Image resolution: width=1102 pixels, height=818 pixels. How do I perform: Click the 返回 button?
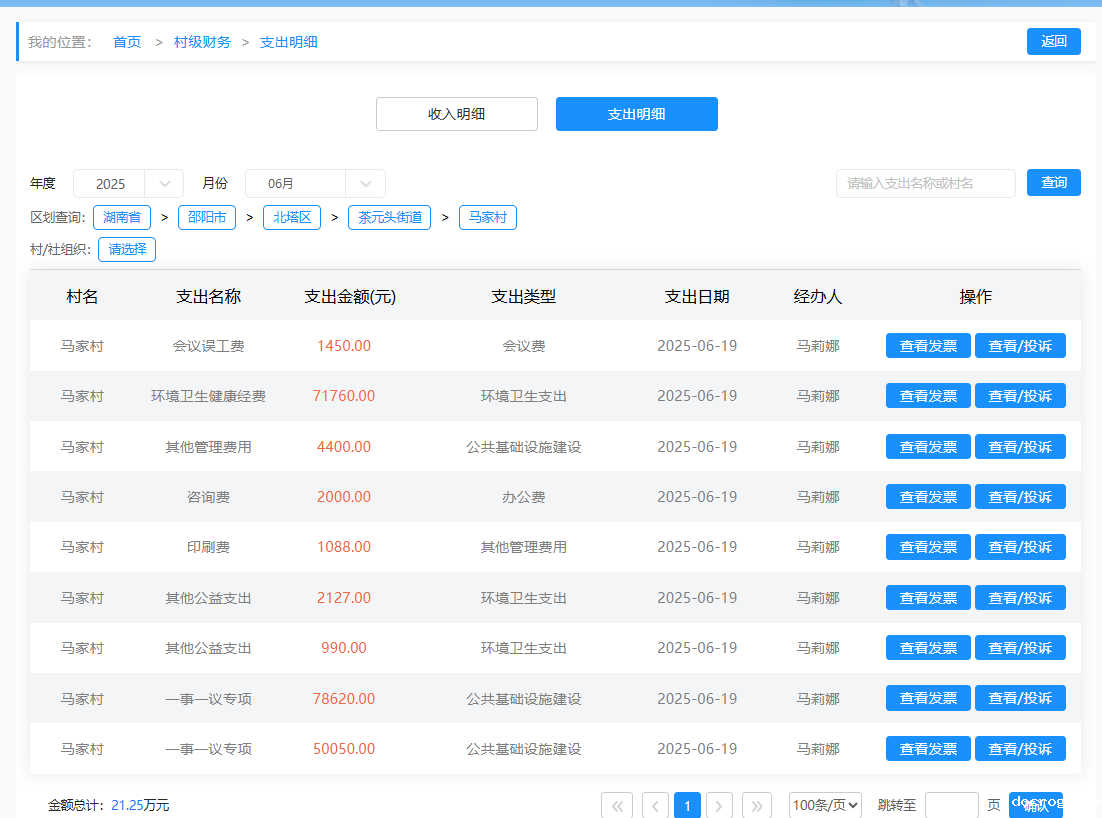coord(1053,41)
